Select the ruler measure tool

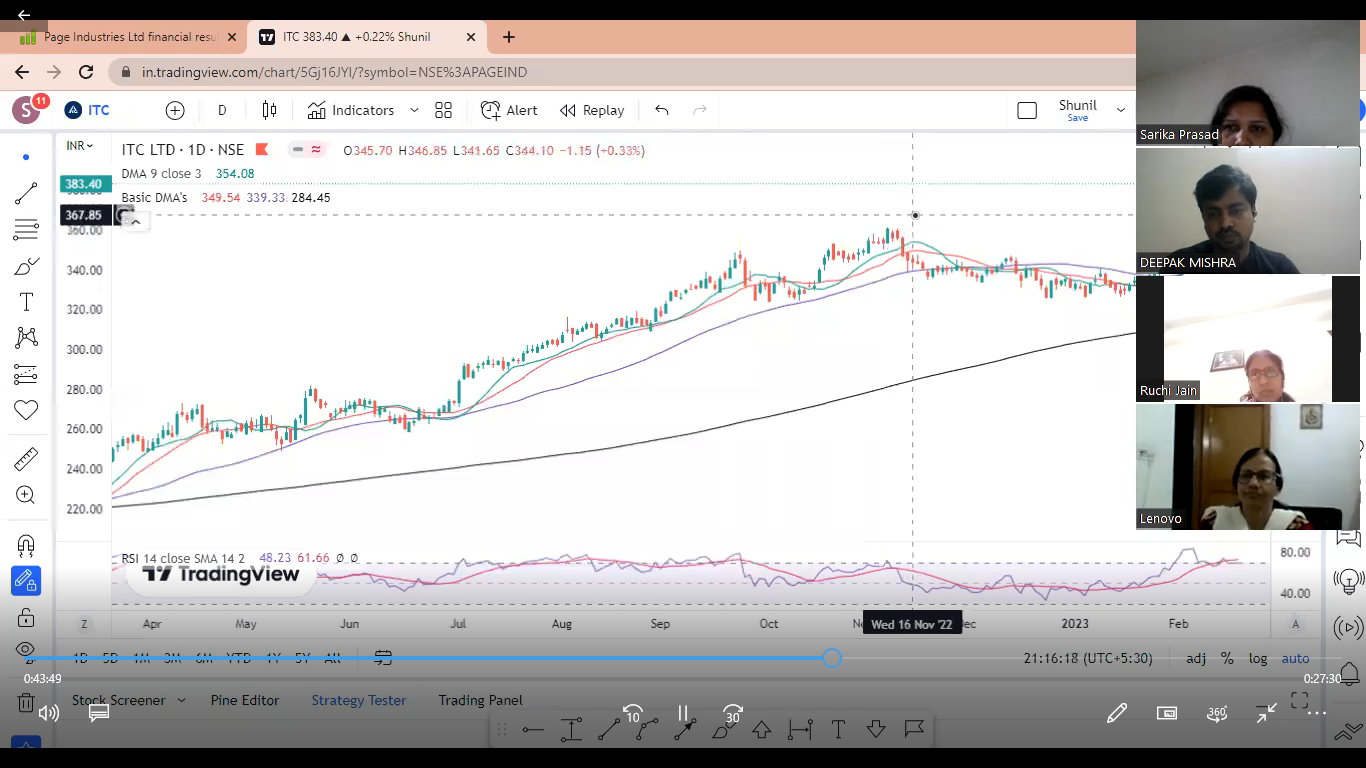click(26, 459)
